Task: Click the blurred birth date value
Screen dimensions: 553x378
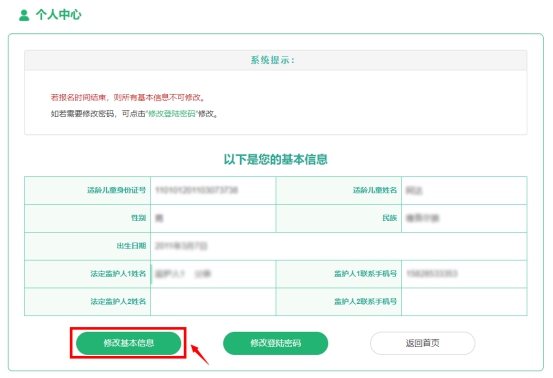Action: [x=181, y=246]
